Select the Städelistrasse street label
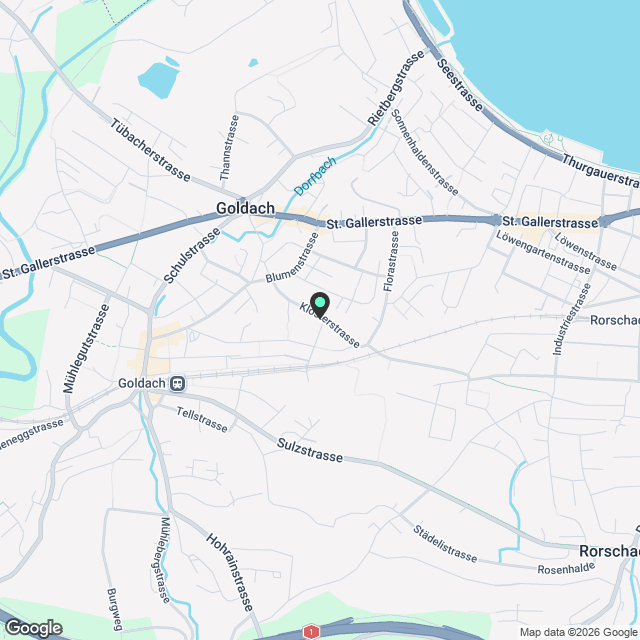The height and width of the screenshot is (640, 640). click(445, 544)
